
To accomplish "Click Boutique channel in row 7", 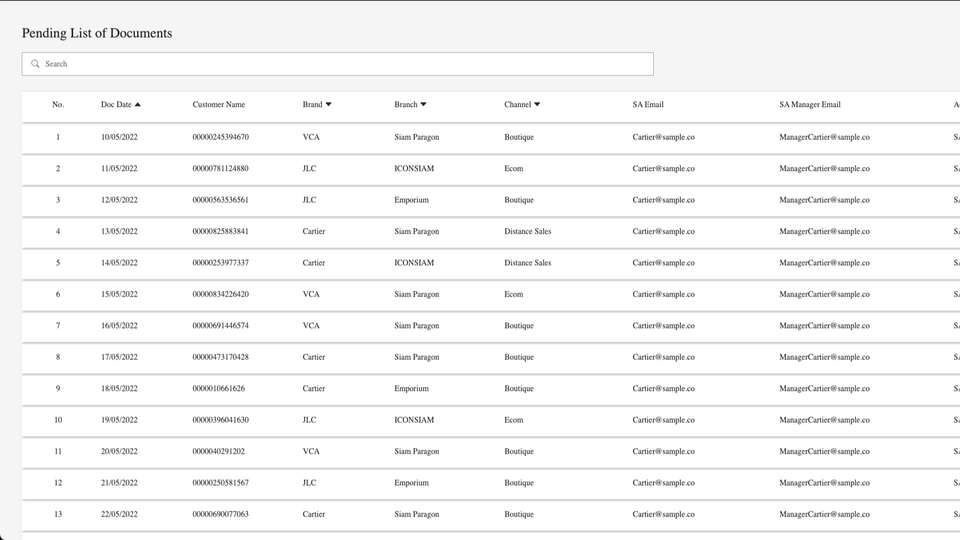I will tap(519, 326).
